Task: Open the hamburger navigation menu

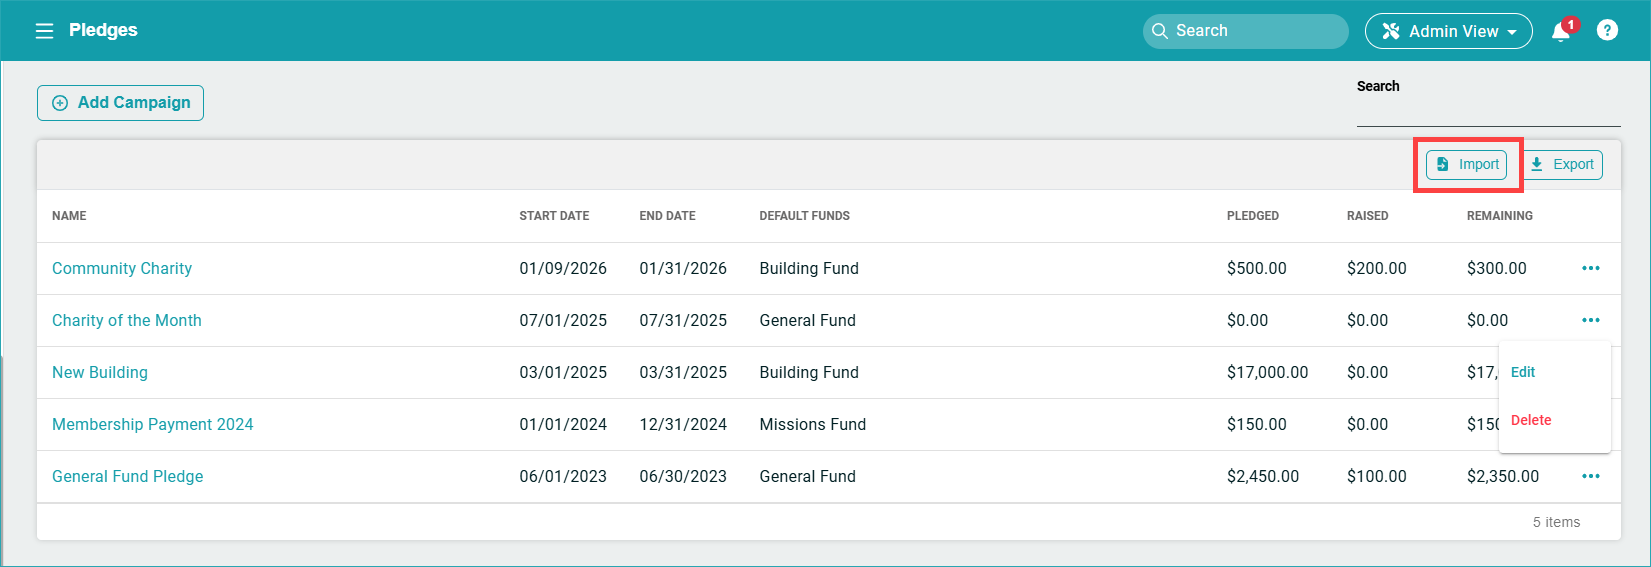Action: coord(44,31)
